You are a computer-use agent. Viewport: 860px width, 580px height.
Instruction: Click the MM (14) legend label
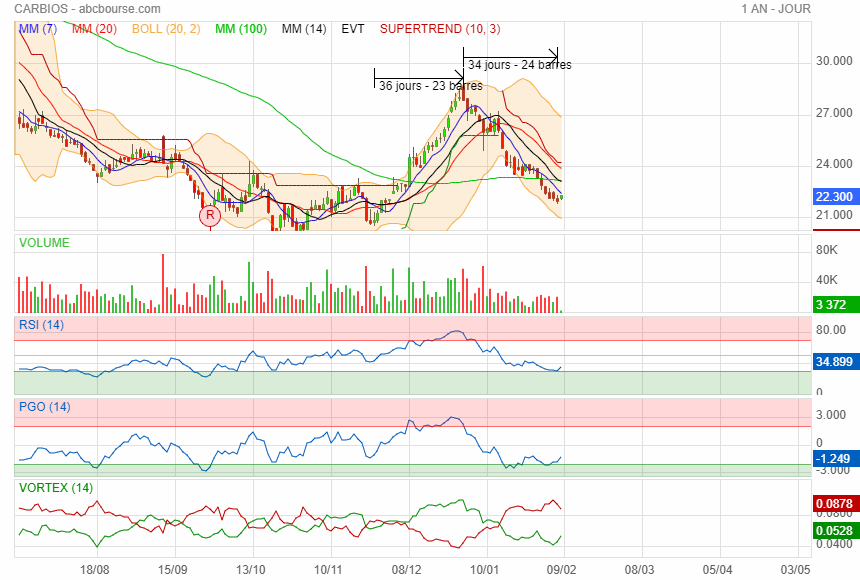coord(304,29)
